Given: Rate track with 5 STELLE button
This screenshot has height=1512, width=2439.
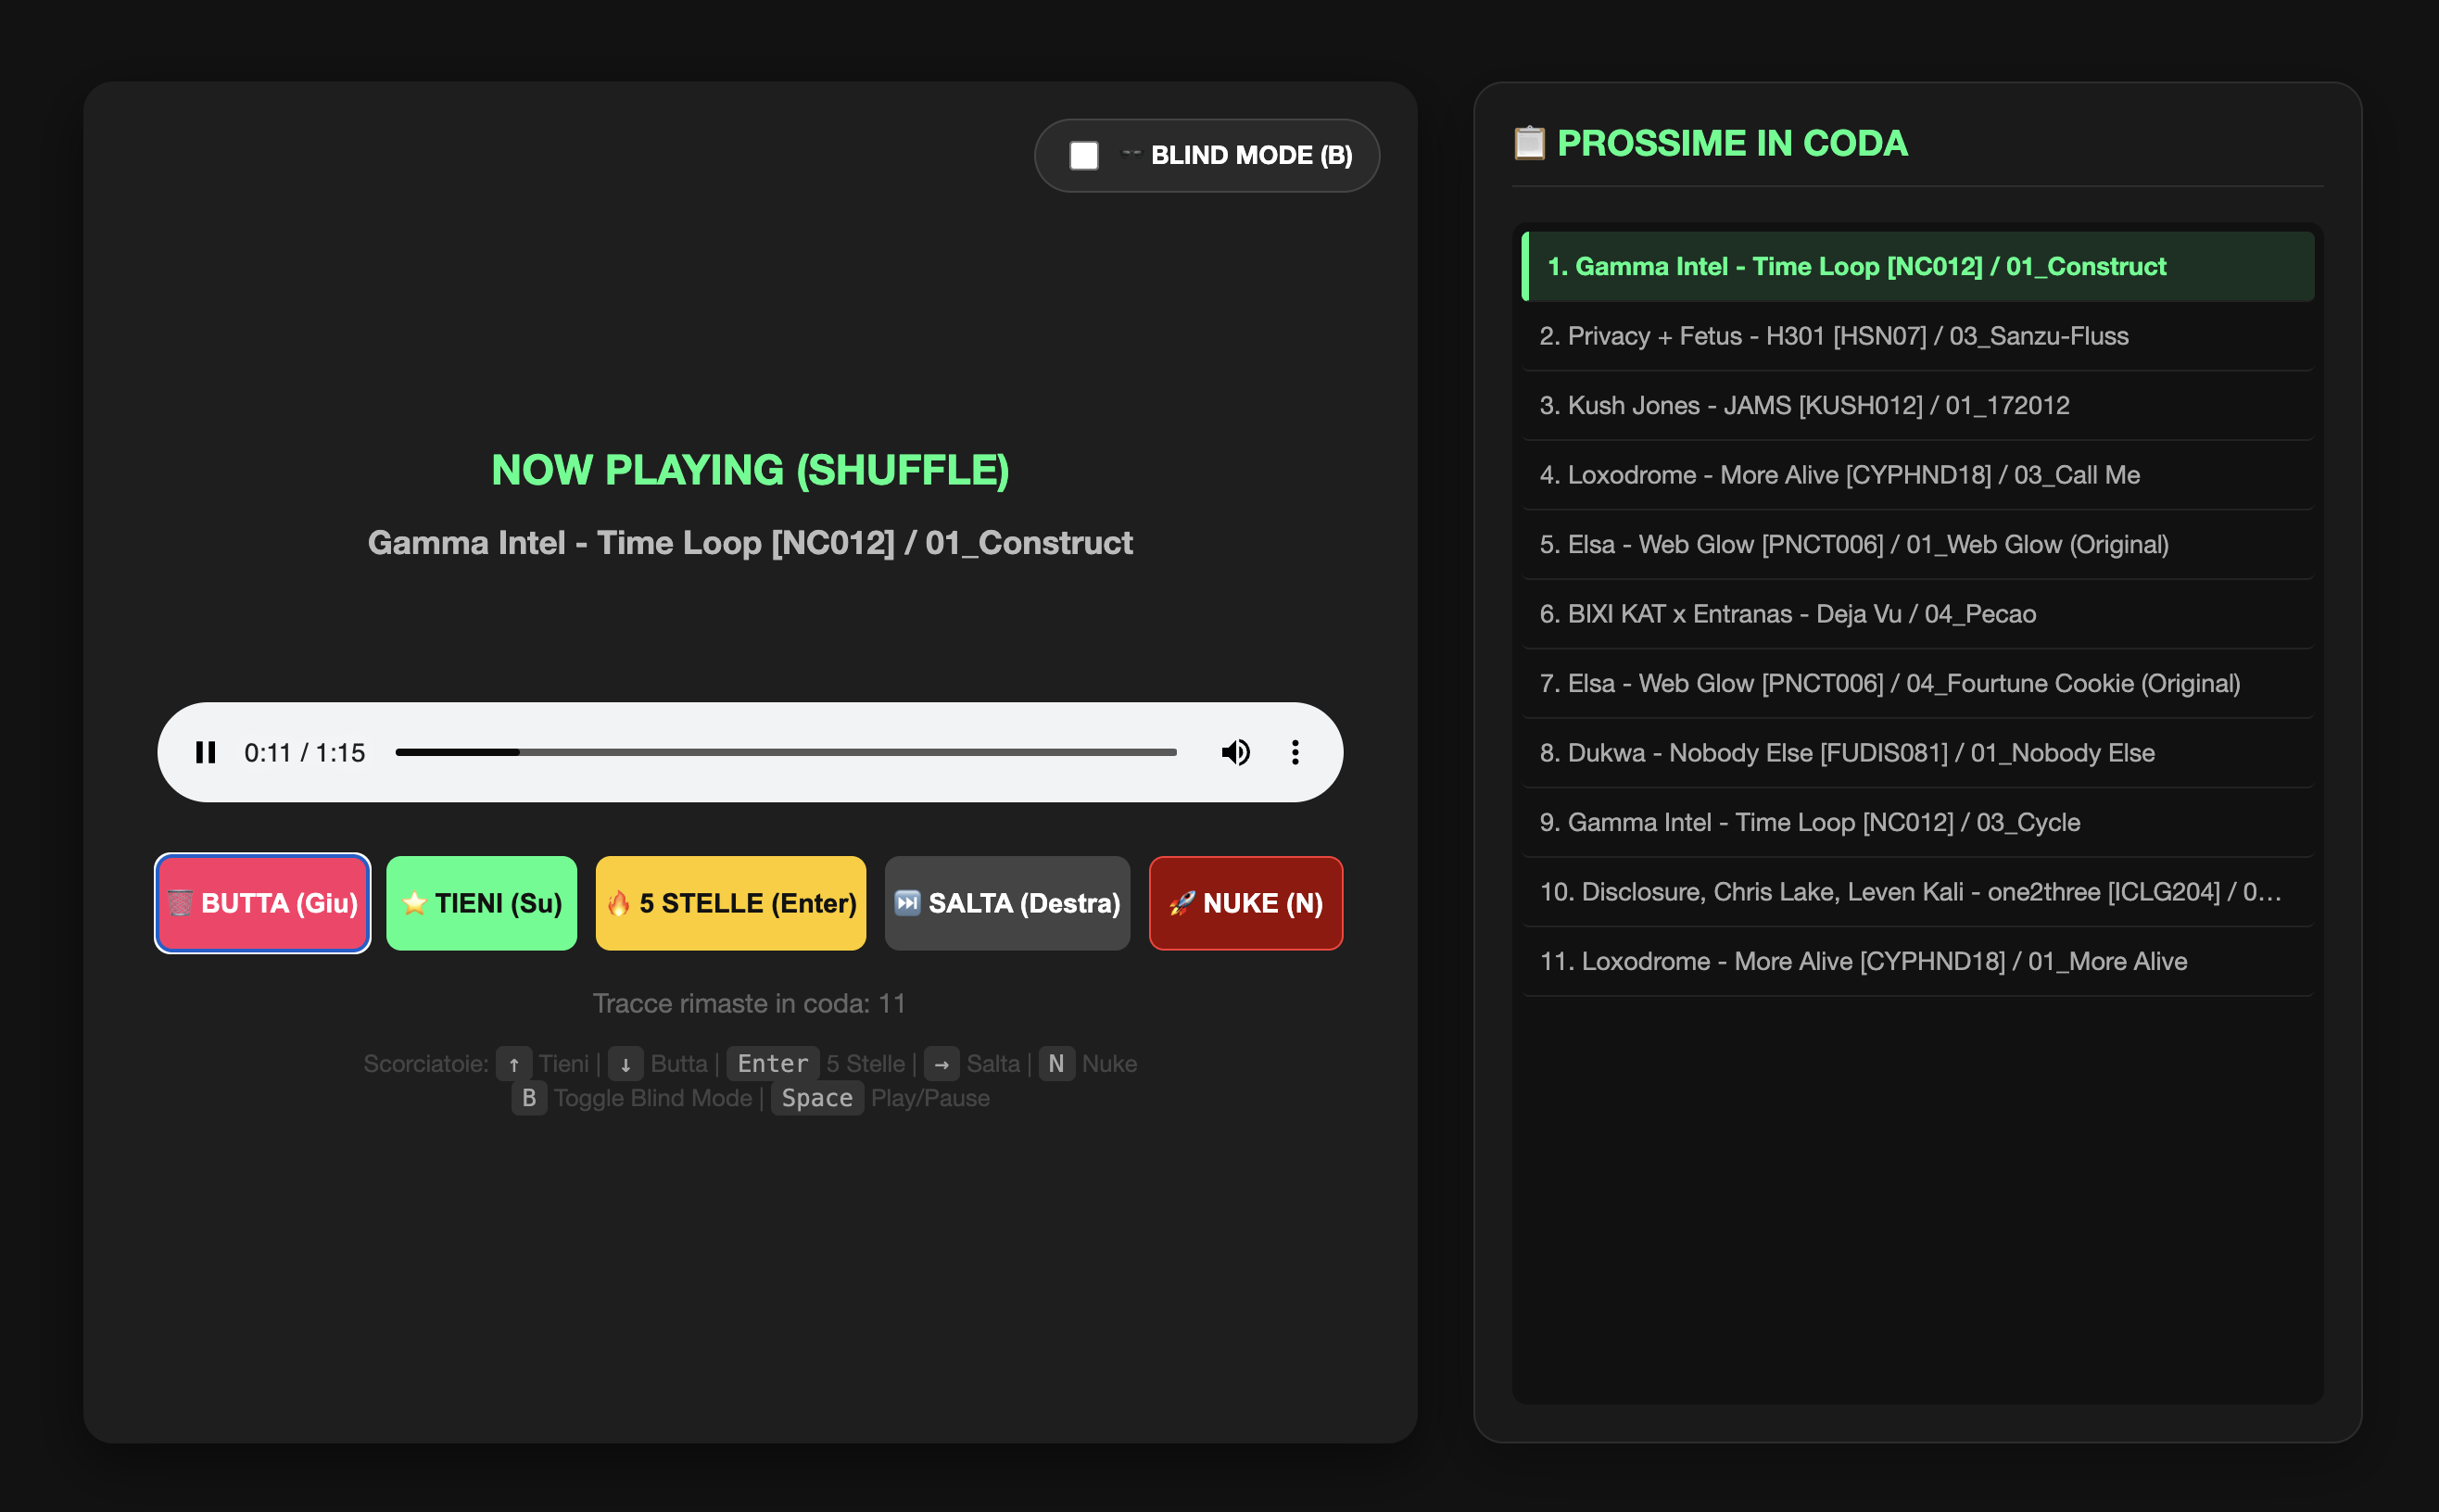Looking at the screenshot, I should pos(731,903).
